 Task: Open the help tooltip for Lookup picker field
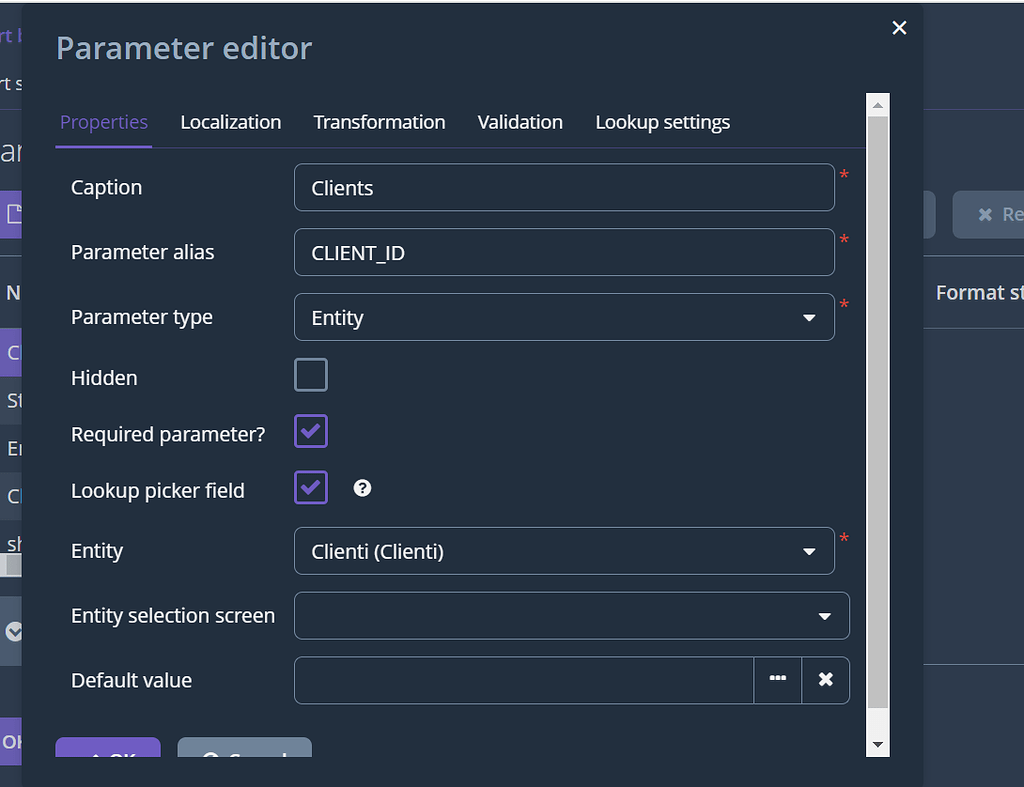tap(362, 488)
